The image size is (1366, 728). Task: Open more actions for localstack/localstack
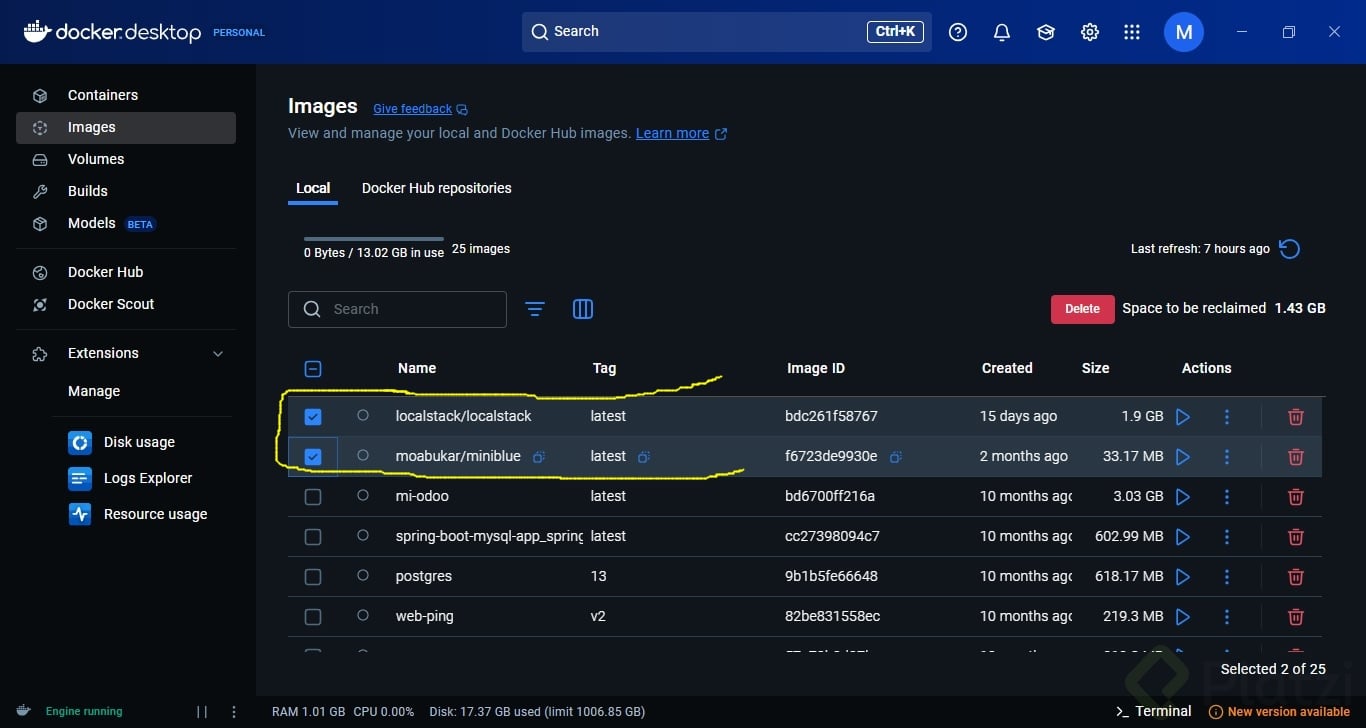(x=1227, y=416)
